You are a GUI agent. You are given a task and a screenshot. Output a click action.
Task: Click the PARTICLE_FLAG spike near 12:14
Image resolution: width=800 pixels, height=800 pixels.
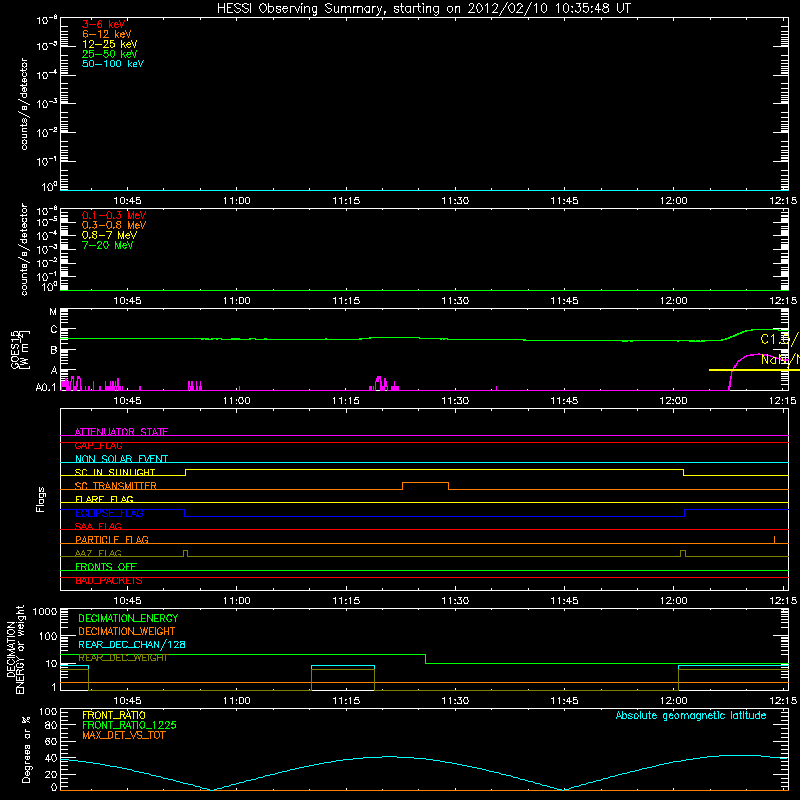pyautogui.click(x=774, y=539)
